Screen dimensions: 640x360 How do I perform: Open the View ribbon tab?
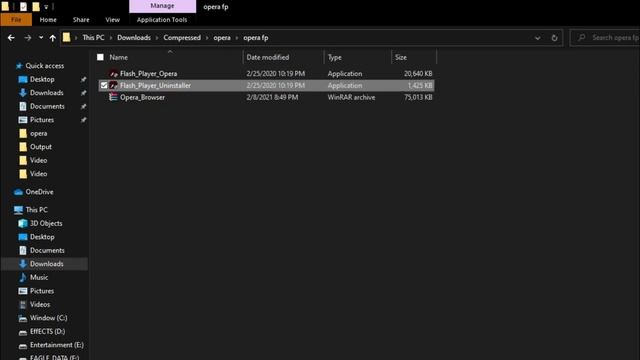click(x=113, y=20)
